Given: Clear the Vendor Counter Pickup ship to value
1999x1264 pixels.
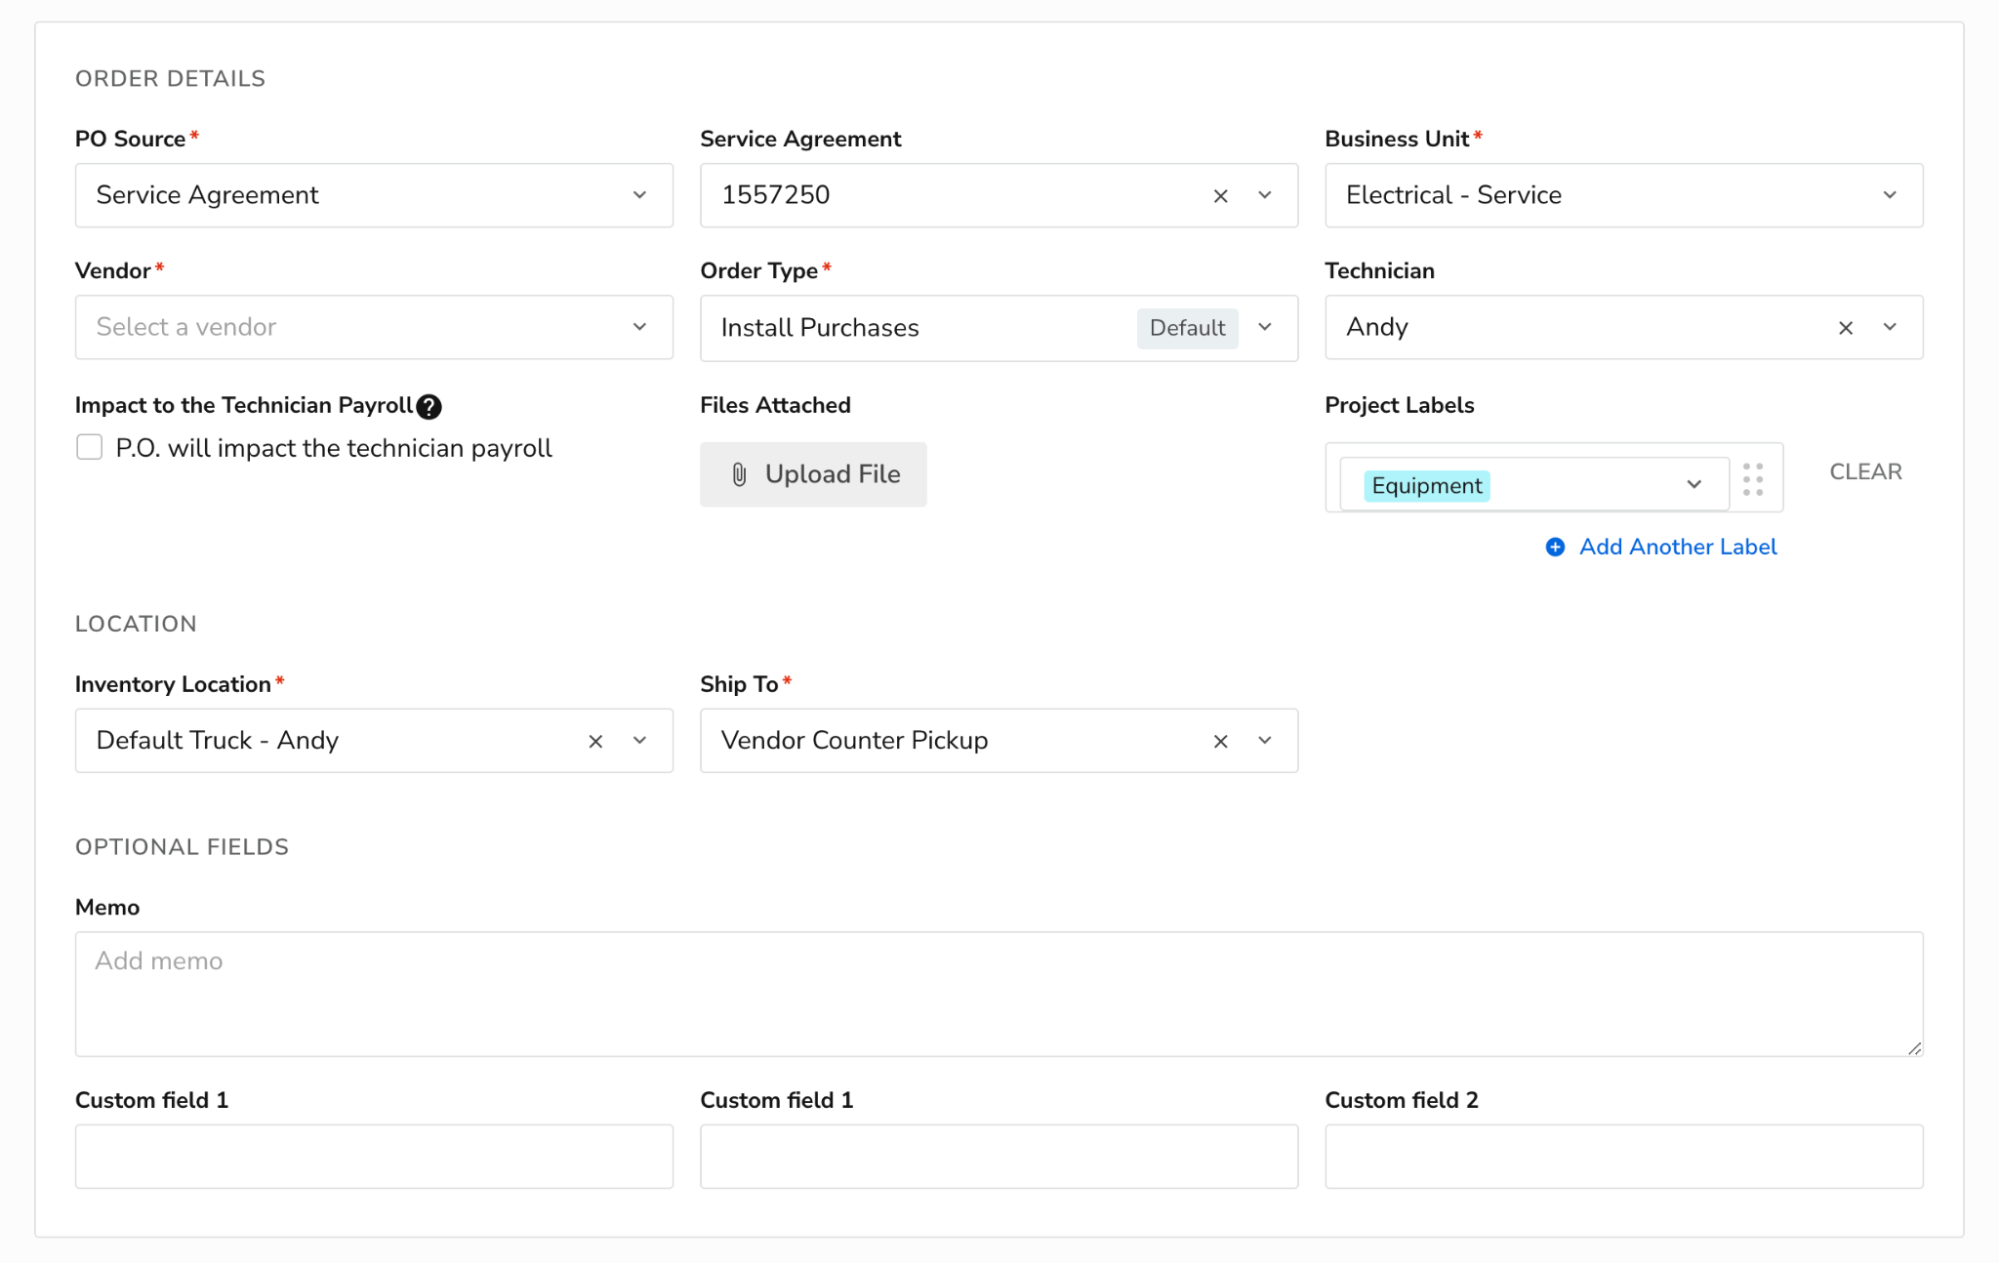Looking at the screenshot, I should pyautogui.click(x=1220, y=741).
